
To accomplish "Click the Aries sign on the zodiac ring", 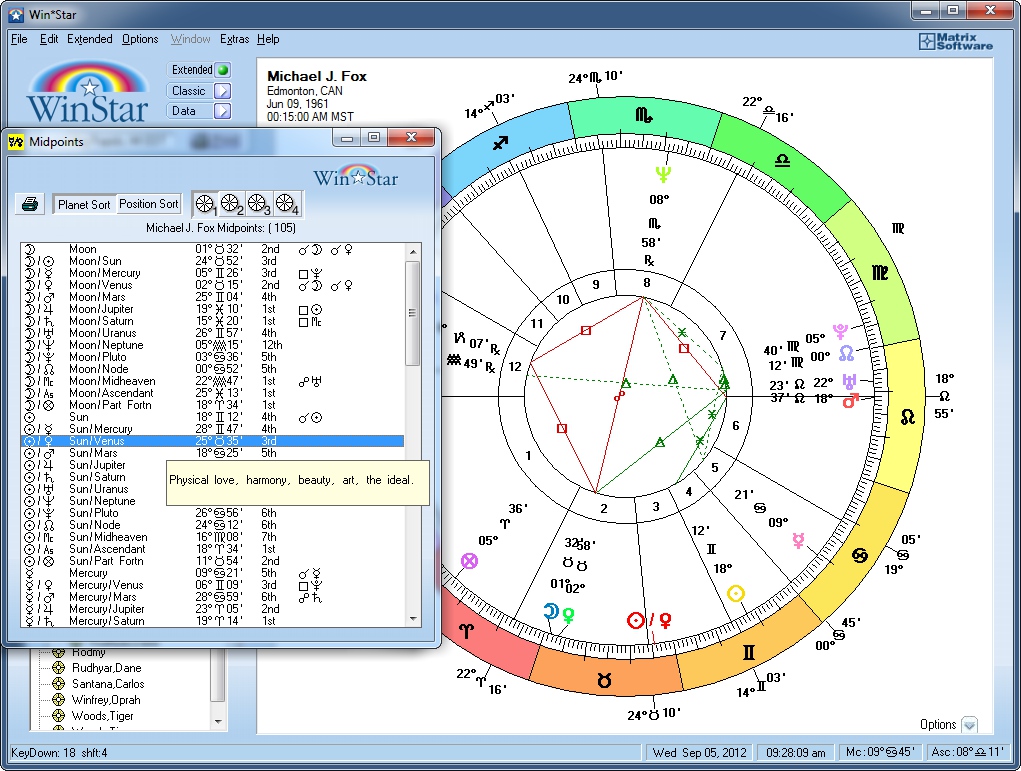I will click(x=466, y=630).
